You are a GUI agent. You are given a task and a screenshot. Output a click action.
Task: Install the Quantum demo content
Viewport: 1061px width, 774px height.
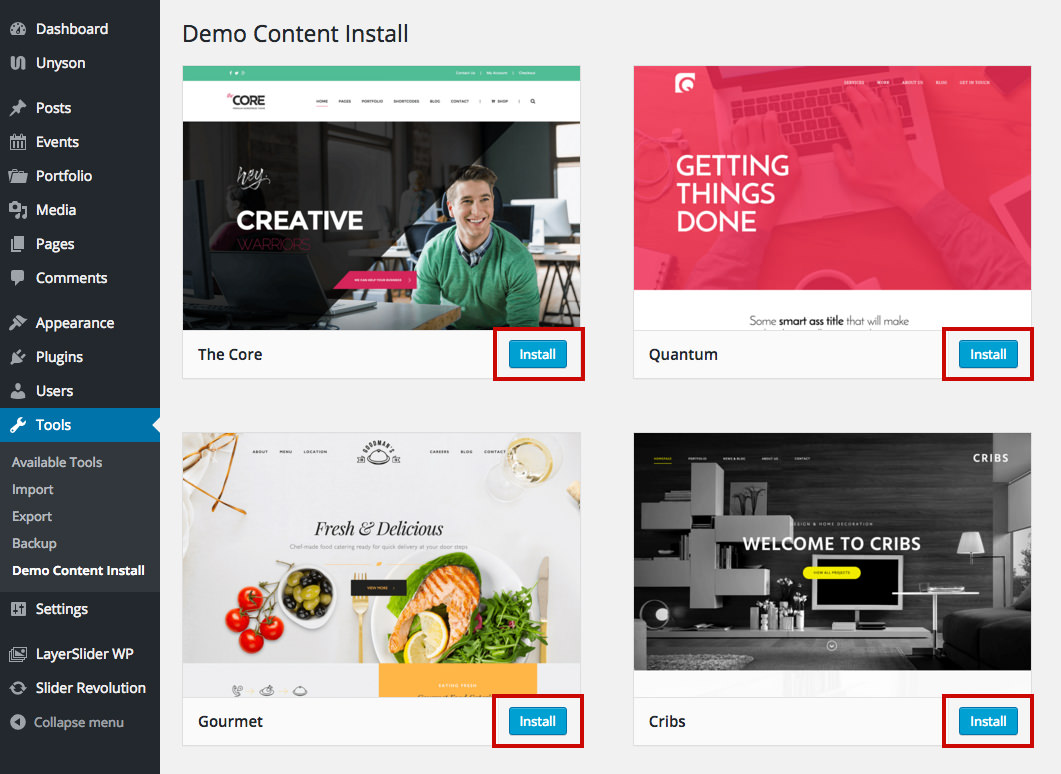coord(988,355)
